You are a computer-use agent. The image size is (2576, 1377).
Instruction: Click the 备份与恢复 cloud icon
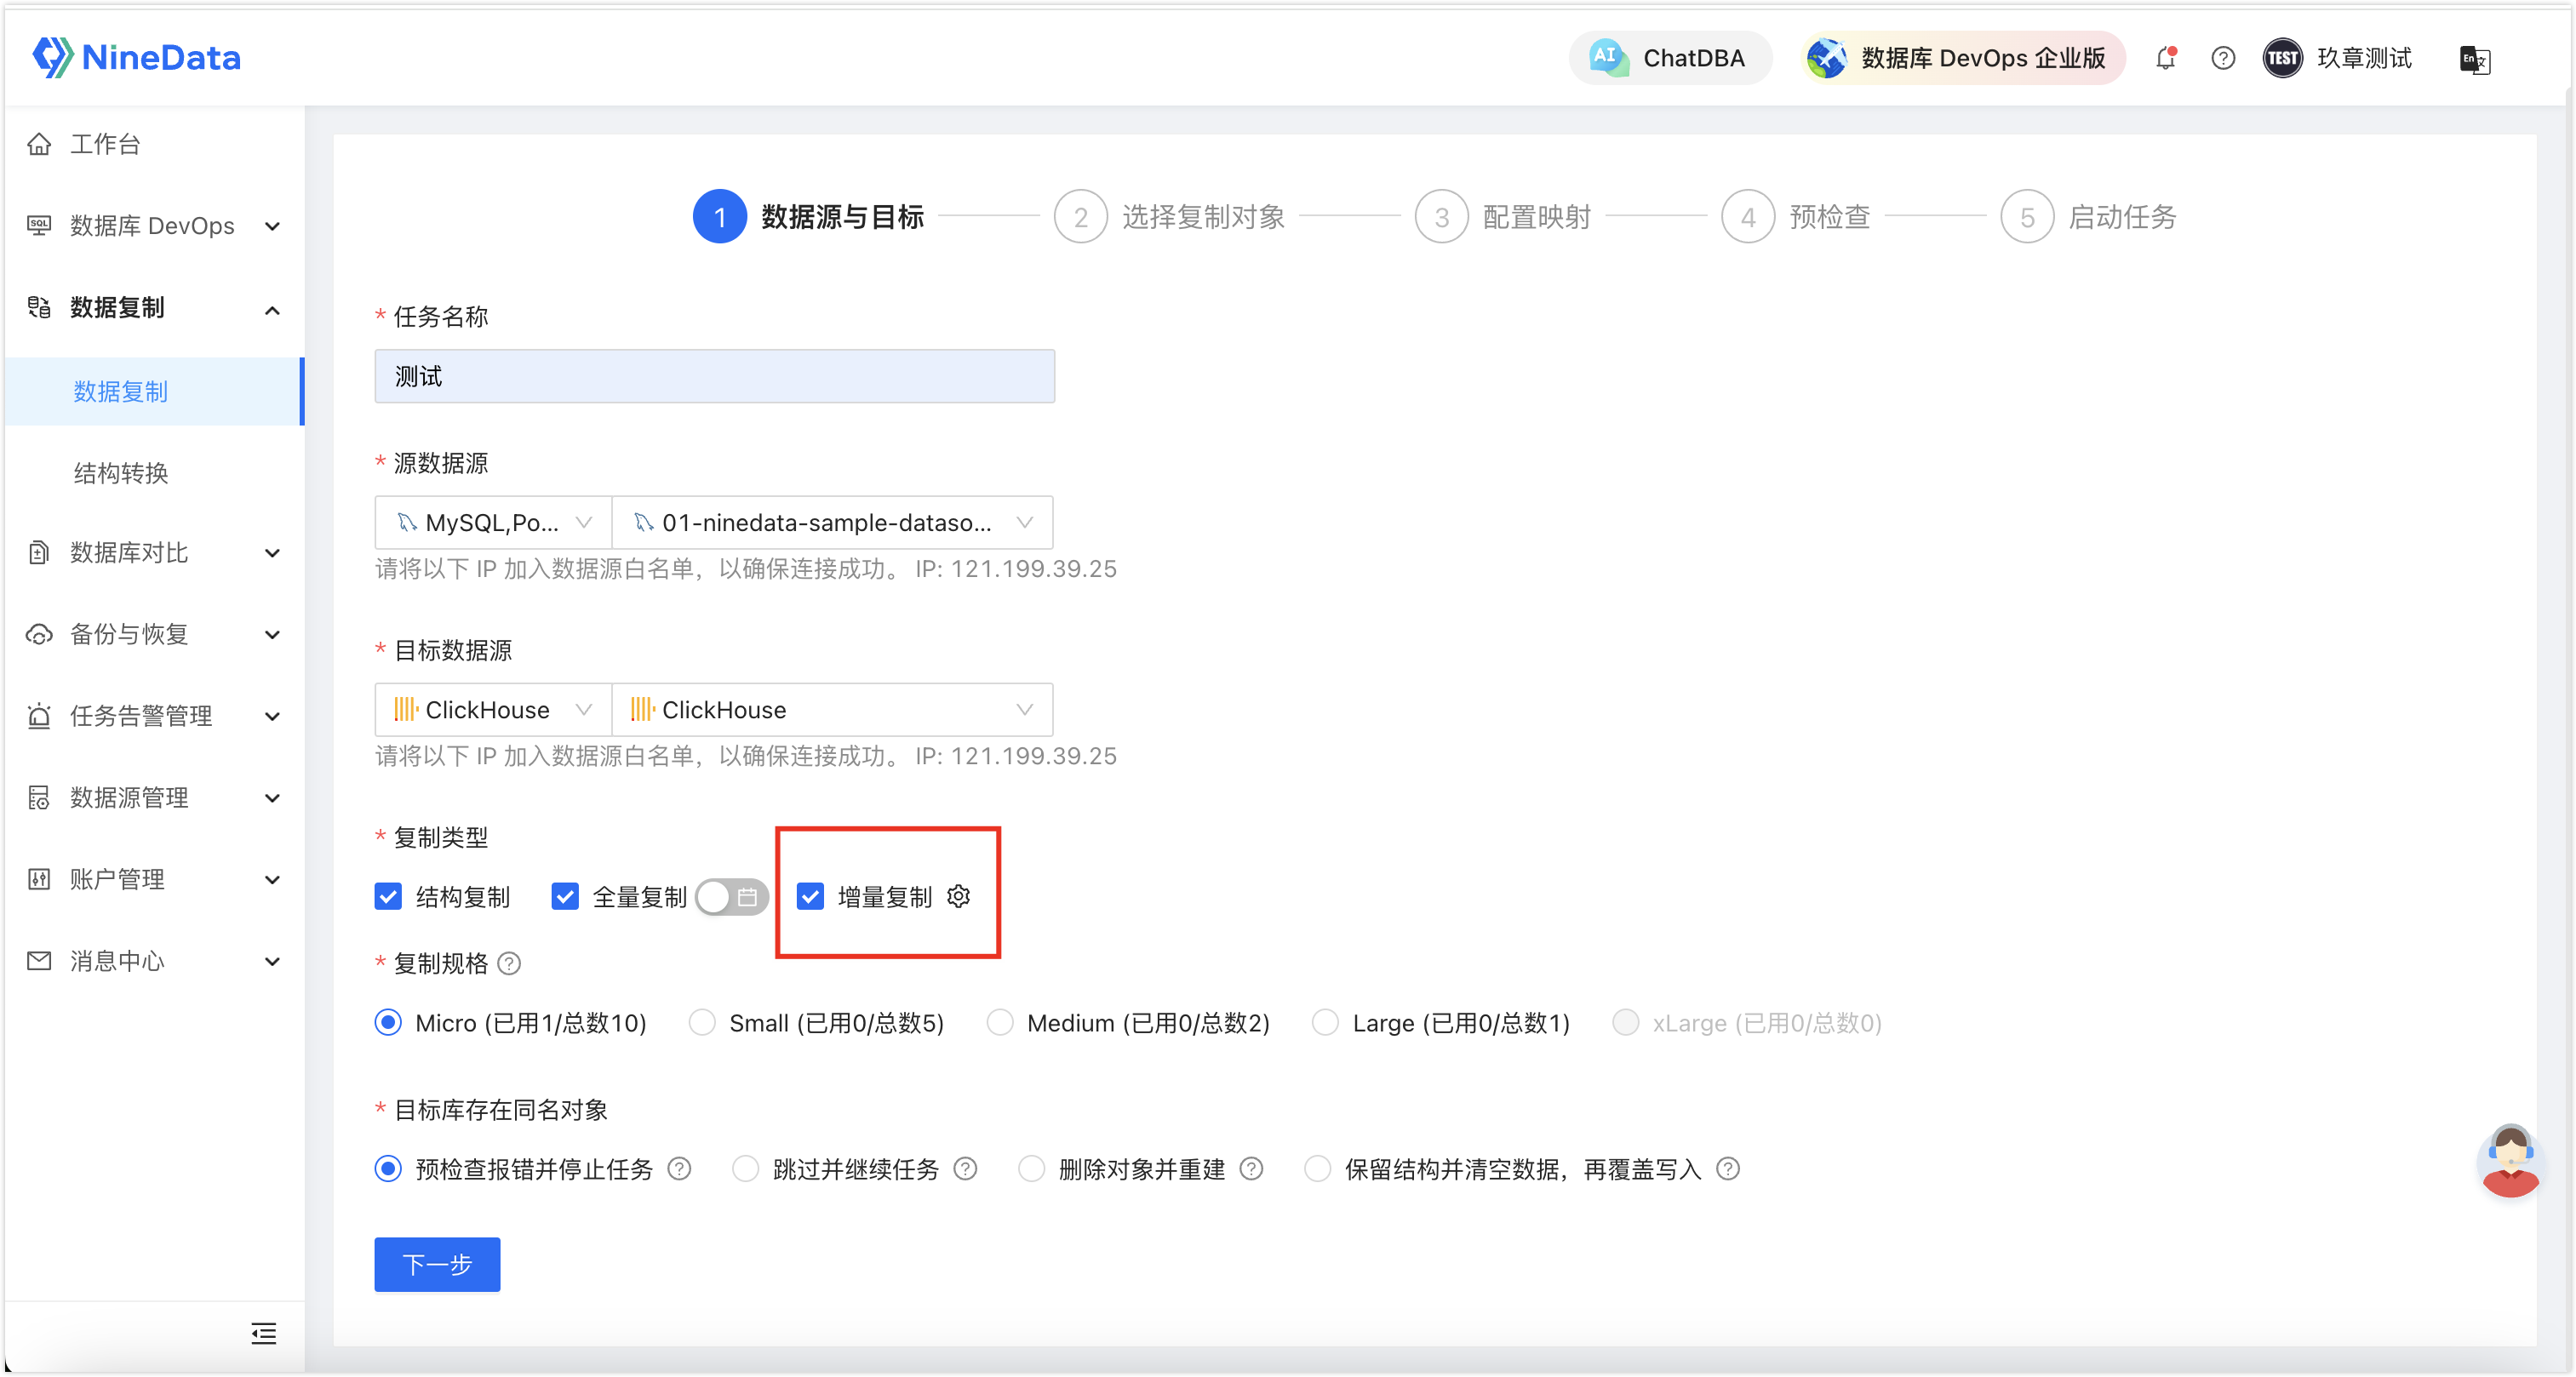tap(39, 634)
